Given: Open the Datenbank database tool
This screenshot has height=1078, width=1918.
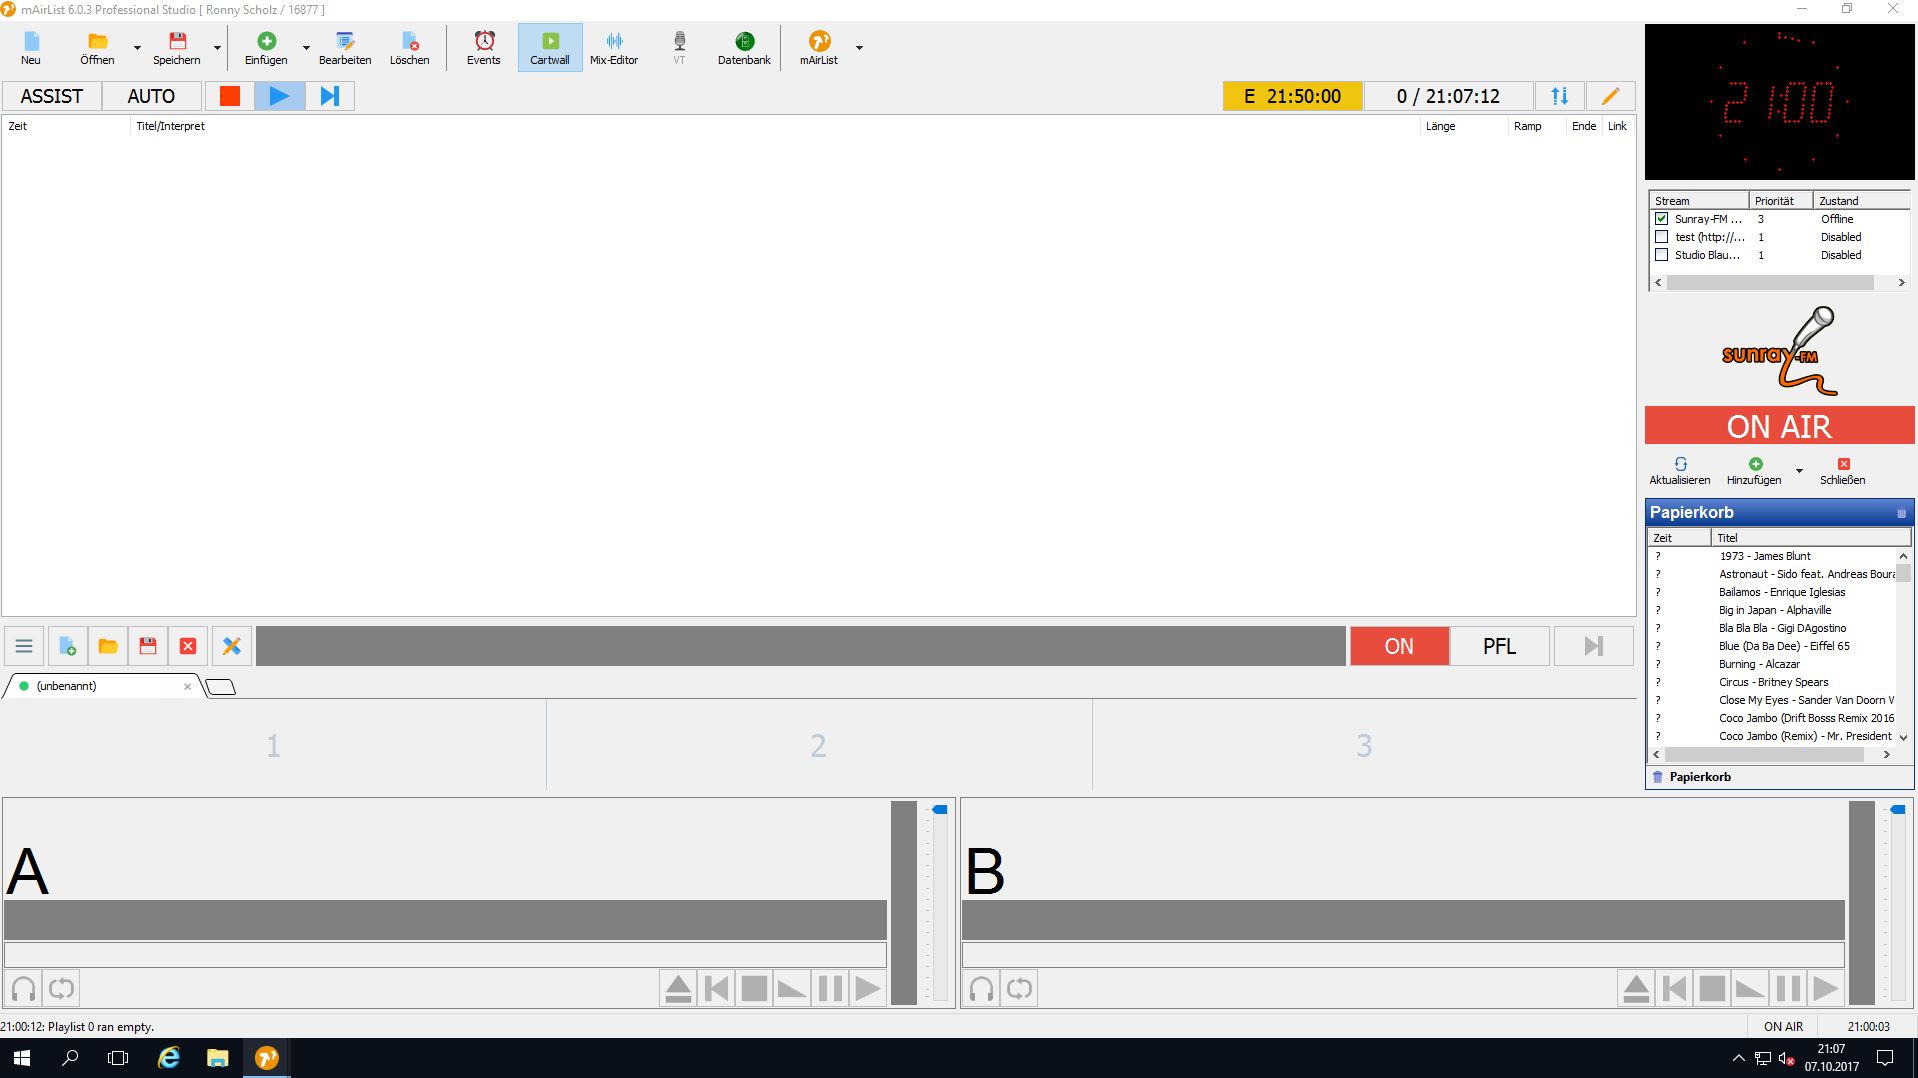Looking at the screenshot, I should click(x=744, y=47).
